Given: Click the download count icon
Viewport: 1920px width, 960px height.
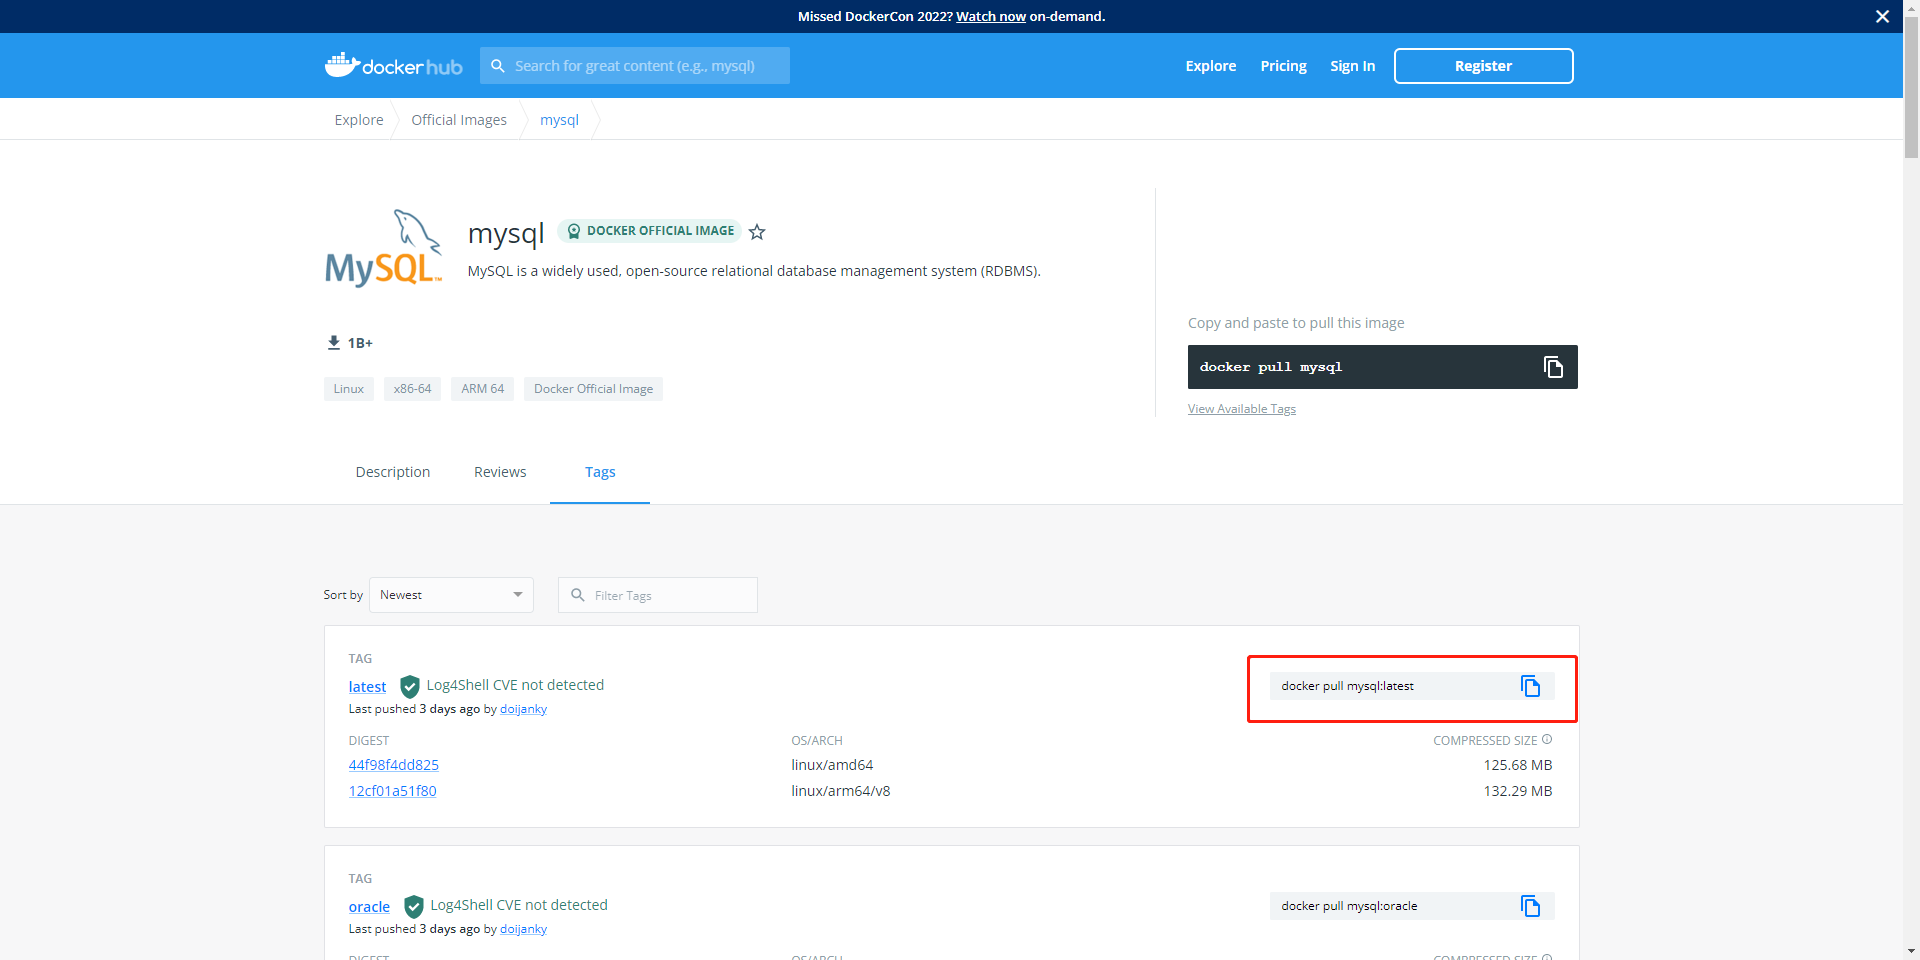Looking at the screenshot, I should (x=334, y=343).
